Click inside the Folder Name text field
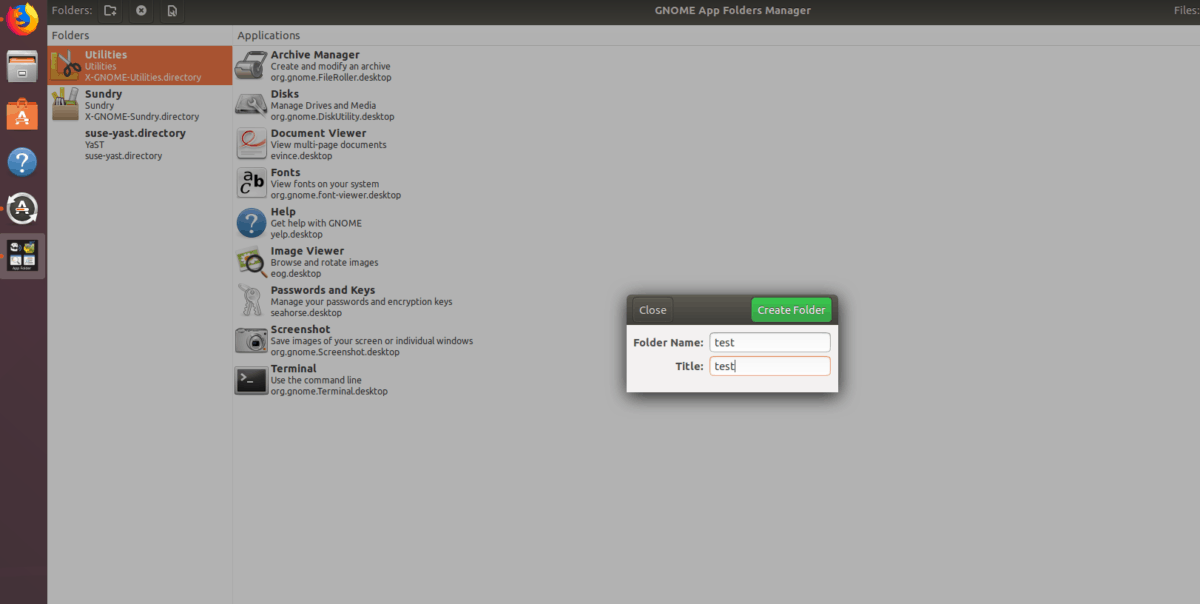Image resolution: width=1200 pixels, height=604 pixels. pyautogui.click(x=769, y=341)
